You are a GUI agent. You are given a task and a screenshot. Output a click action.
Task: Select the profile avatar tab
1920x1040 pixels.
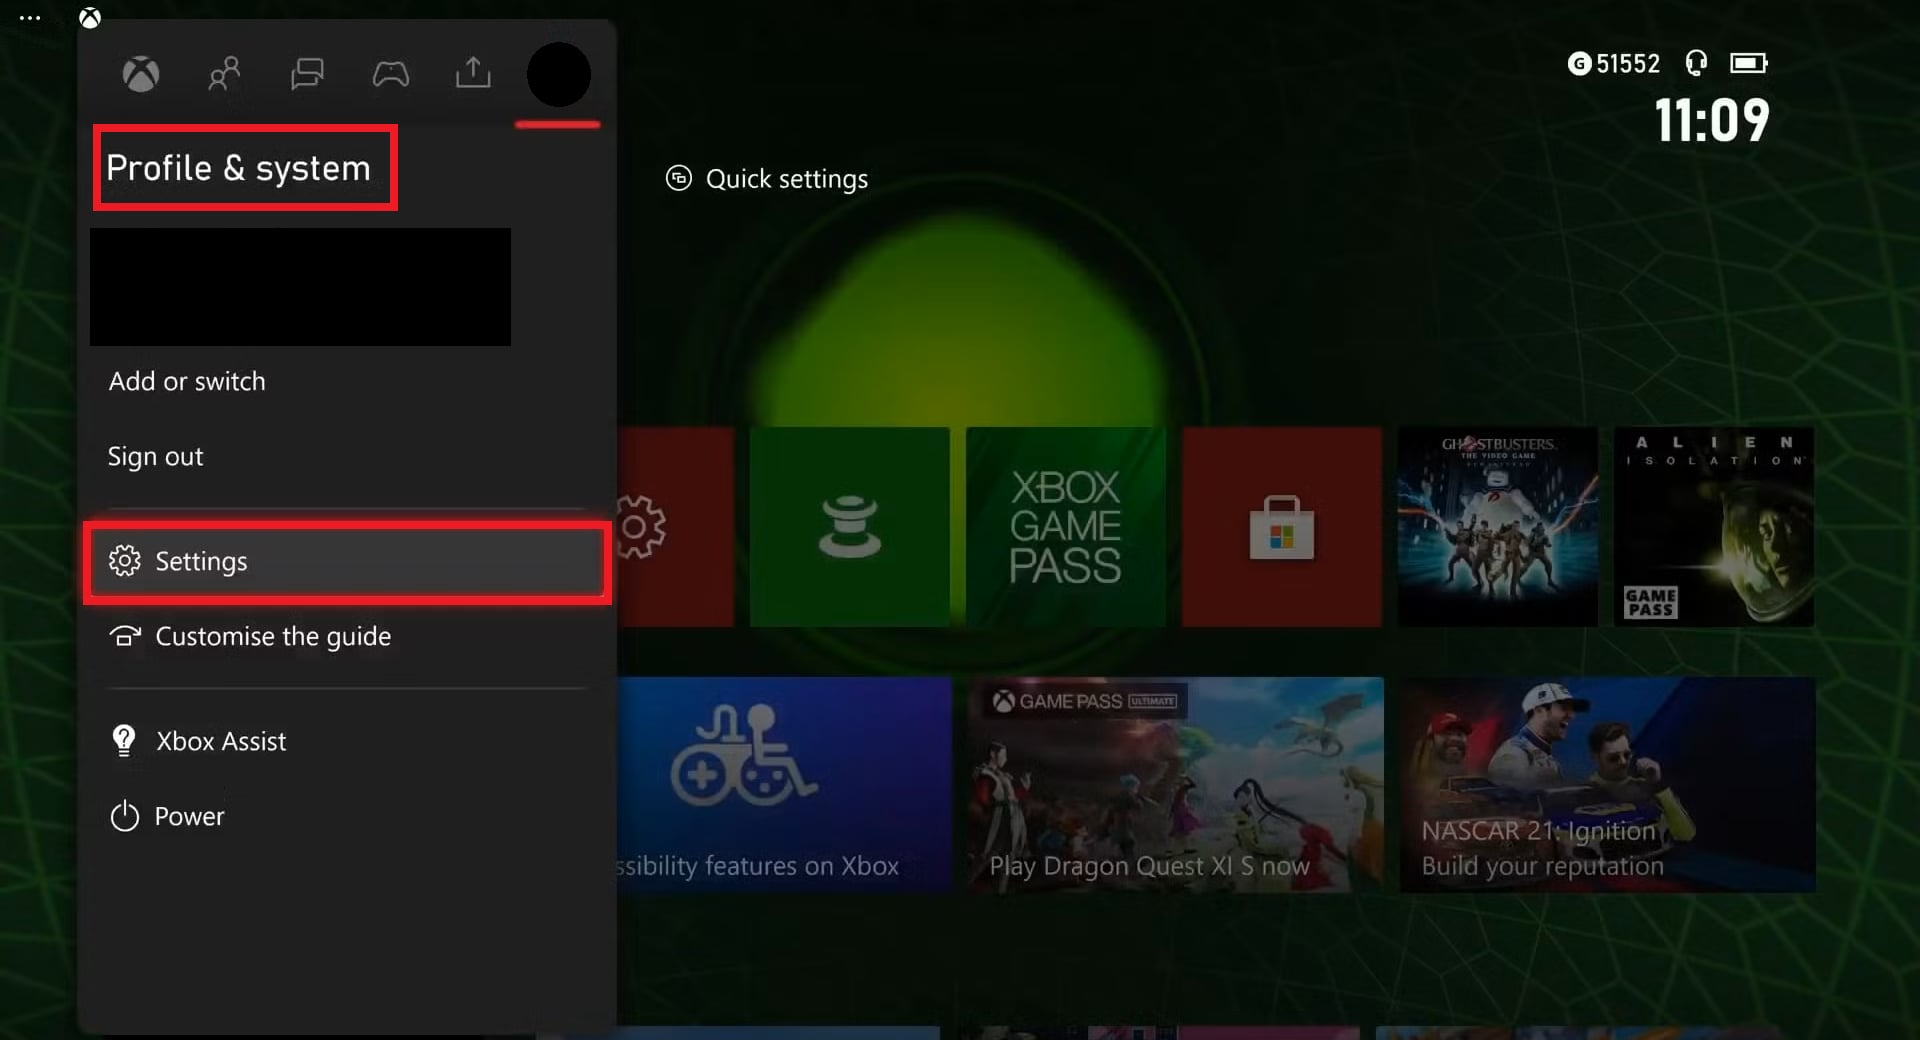tap(559, 75)
